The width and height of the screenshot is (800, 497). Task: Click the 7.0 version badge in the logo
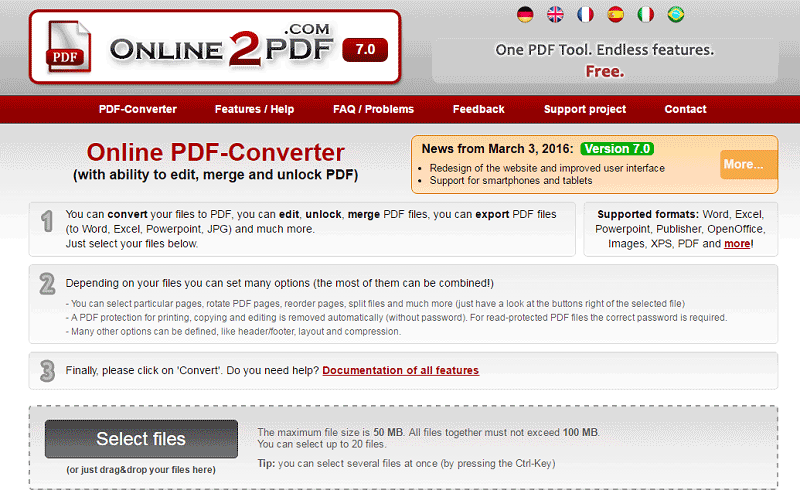click(364, 49)
